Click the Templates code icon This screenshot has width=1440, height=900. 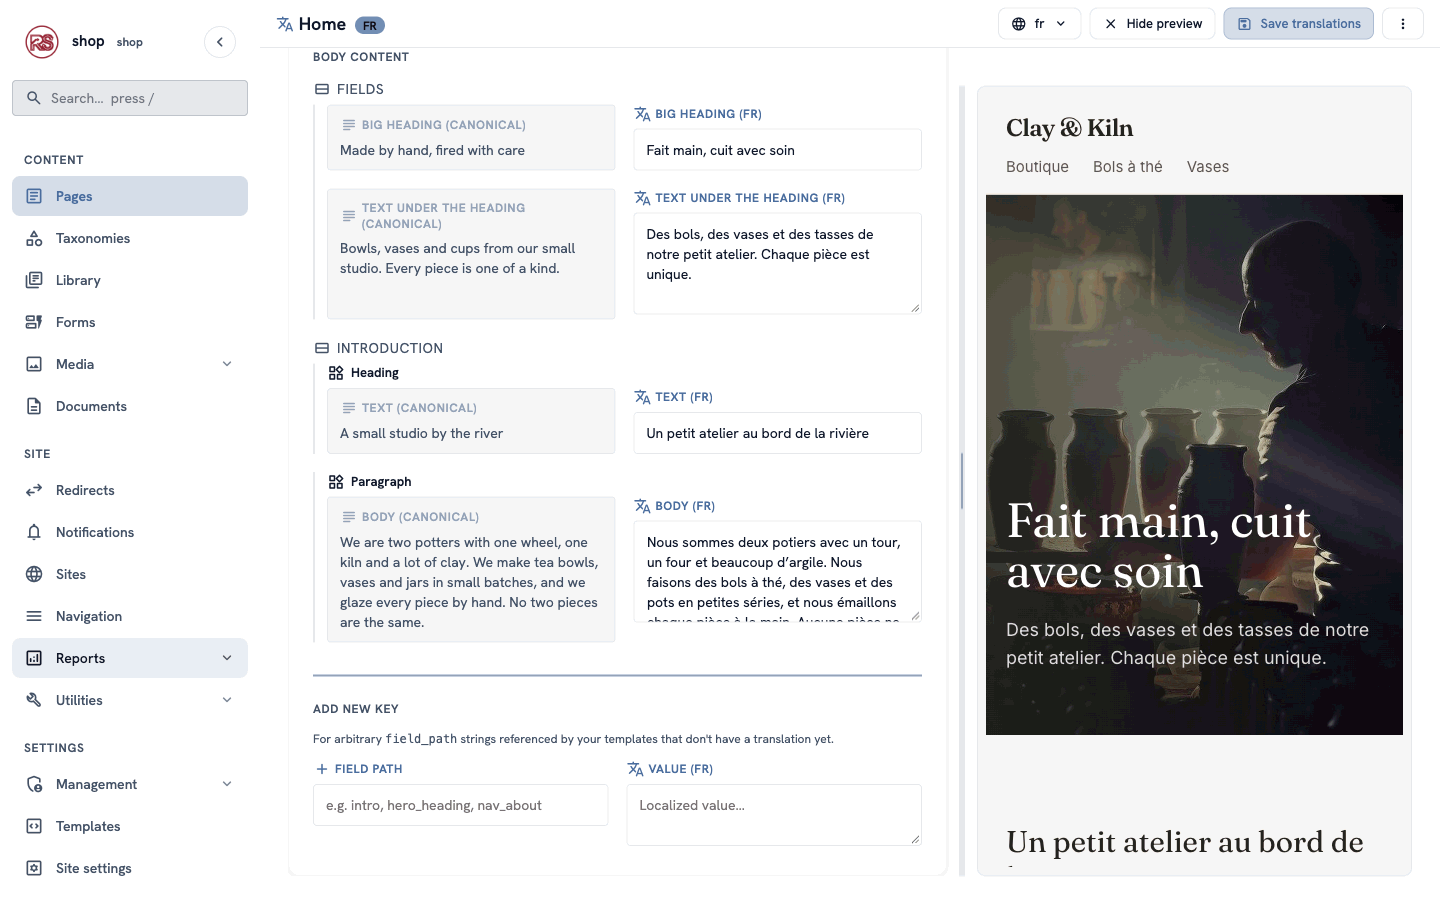34,826
